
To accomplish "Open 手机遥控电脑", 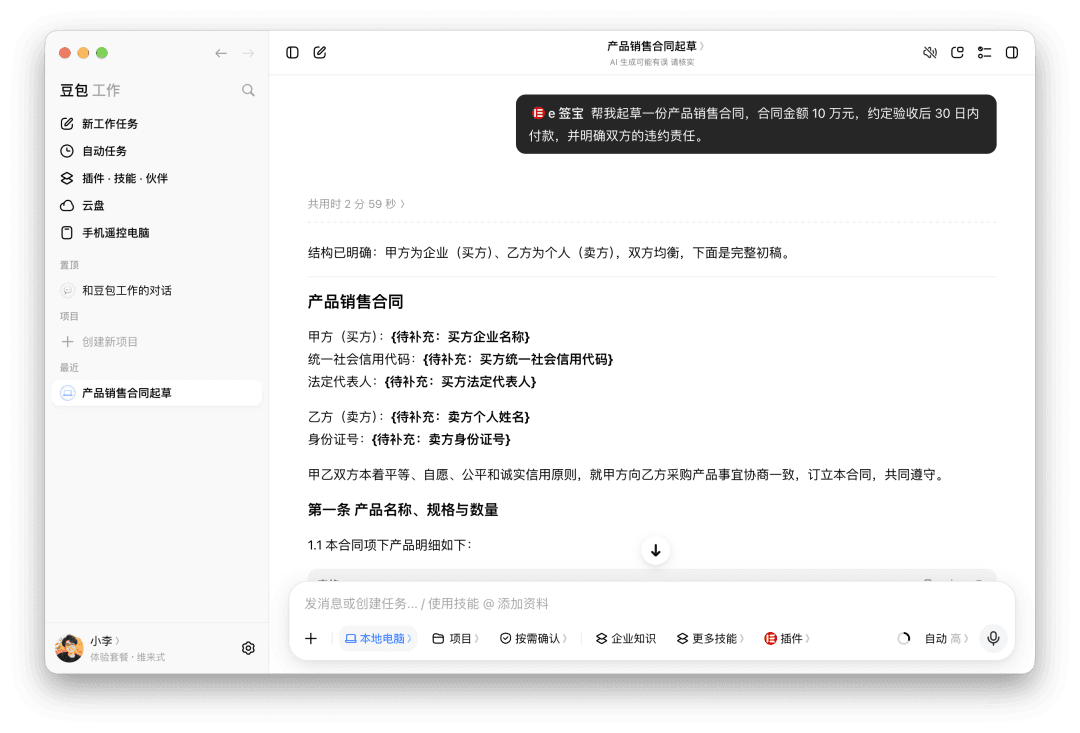I will tap(157, 233).
